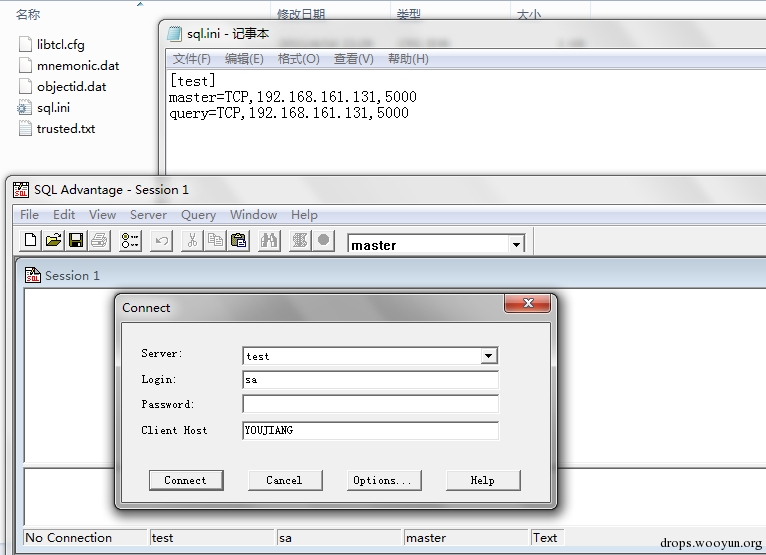Screen dimensions: 766x555
Task: Click the Session 1 window icon
Action: (33, 275)
